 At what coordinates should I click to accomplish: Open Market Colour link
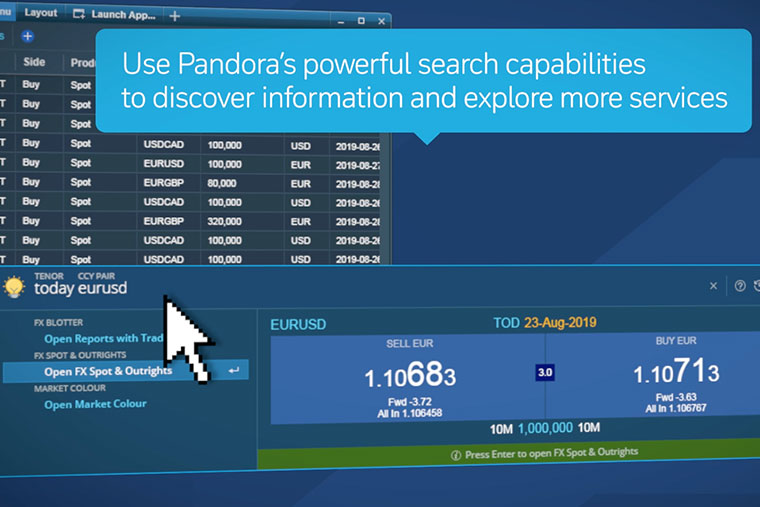coord(95,404)
